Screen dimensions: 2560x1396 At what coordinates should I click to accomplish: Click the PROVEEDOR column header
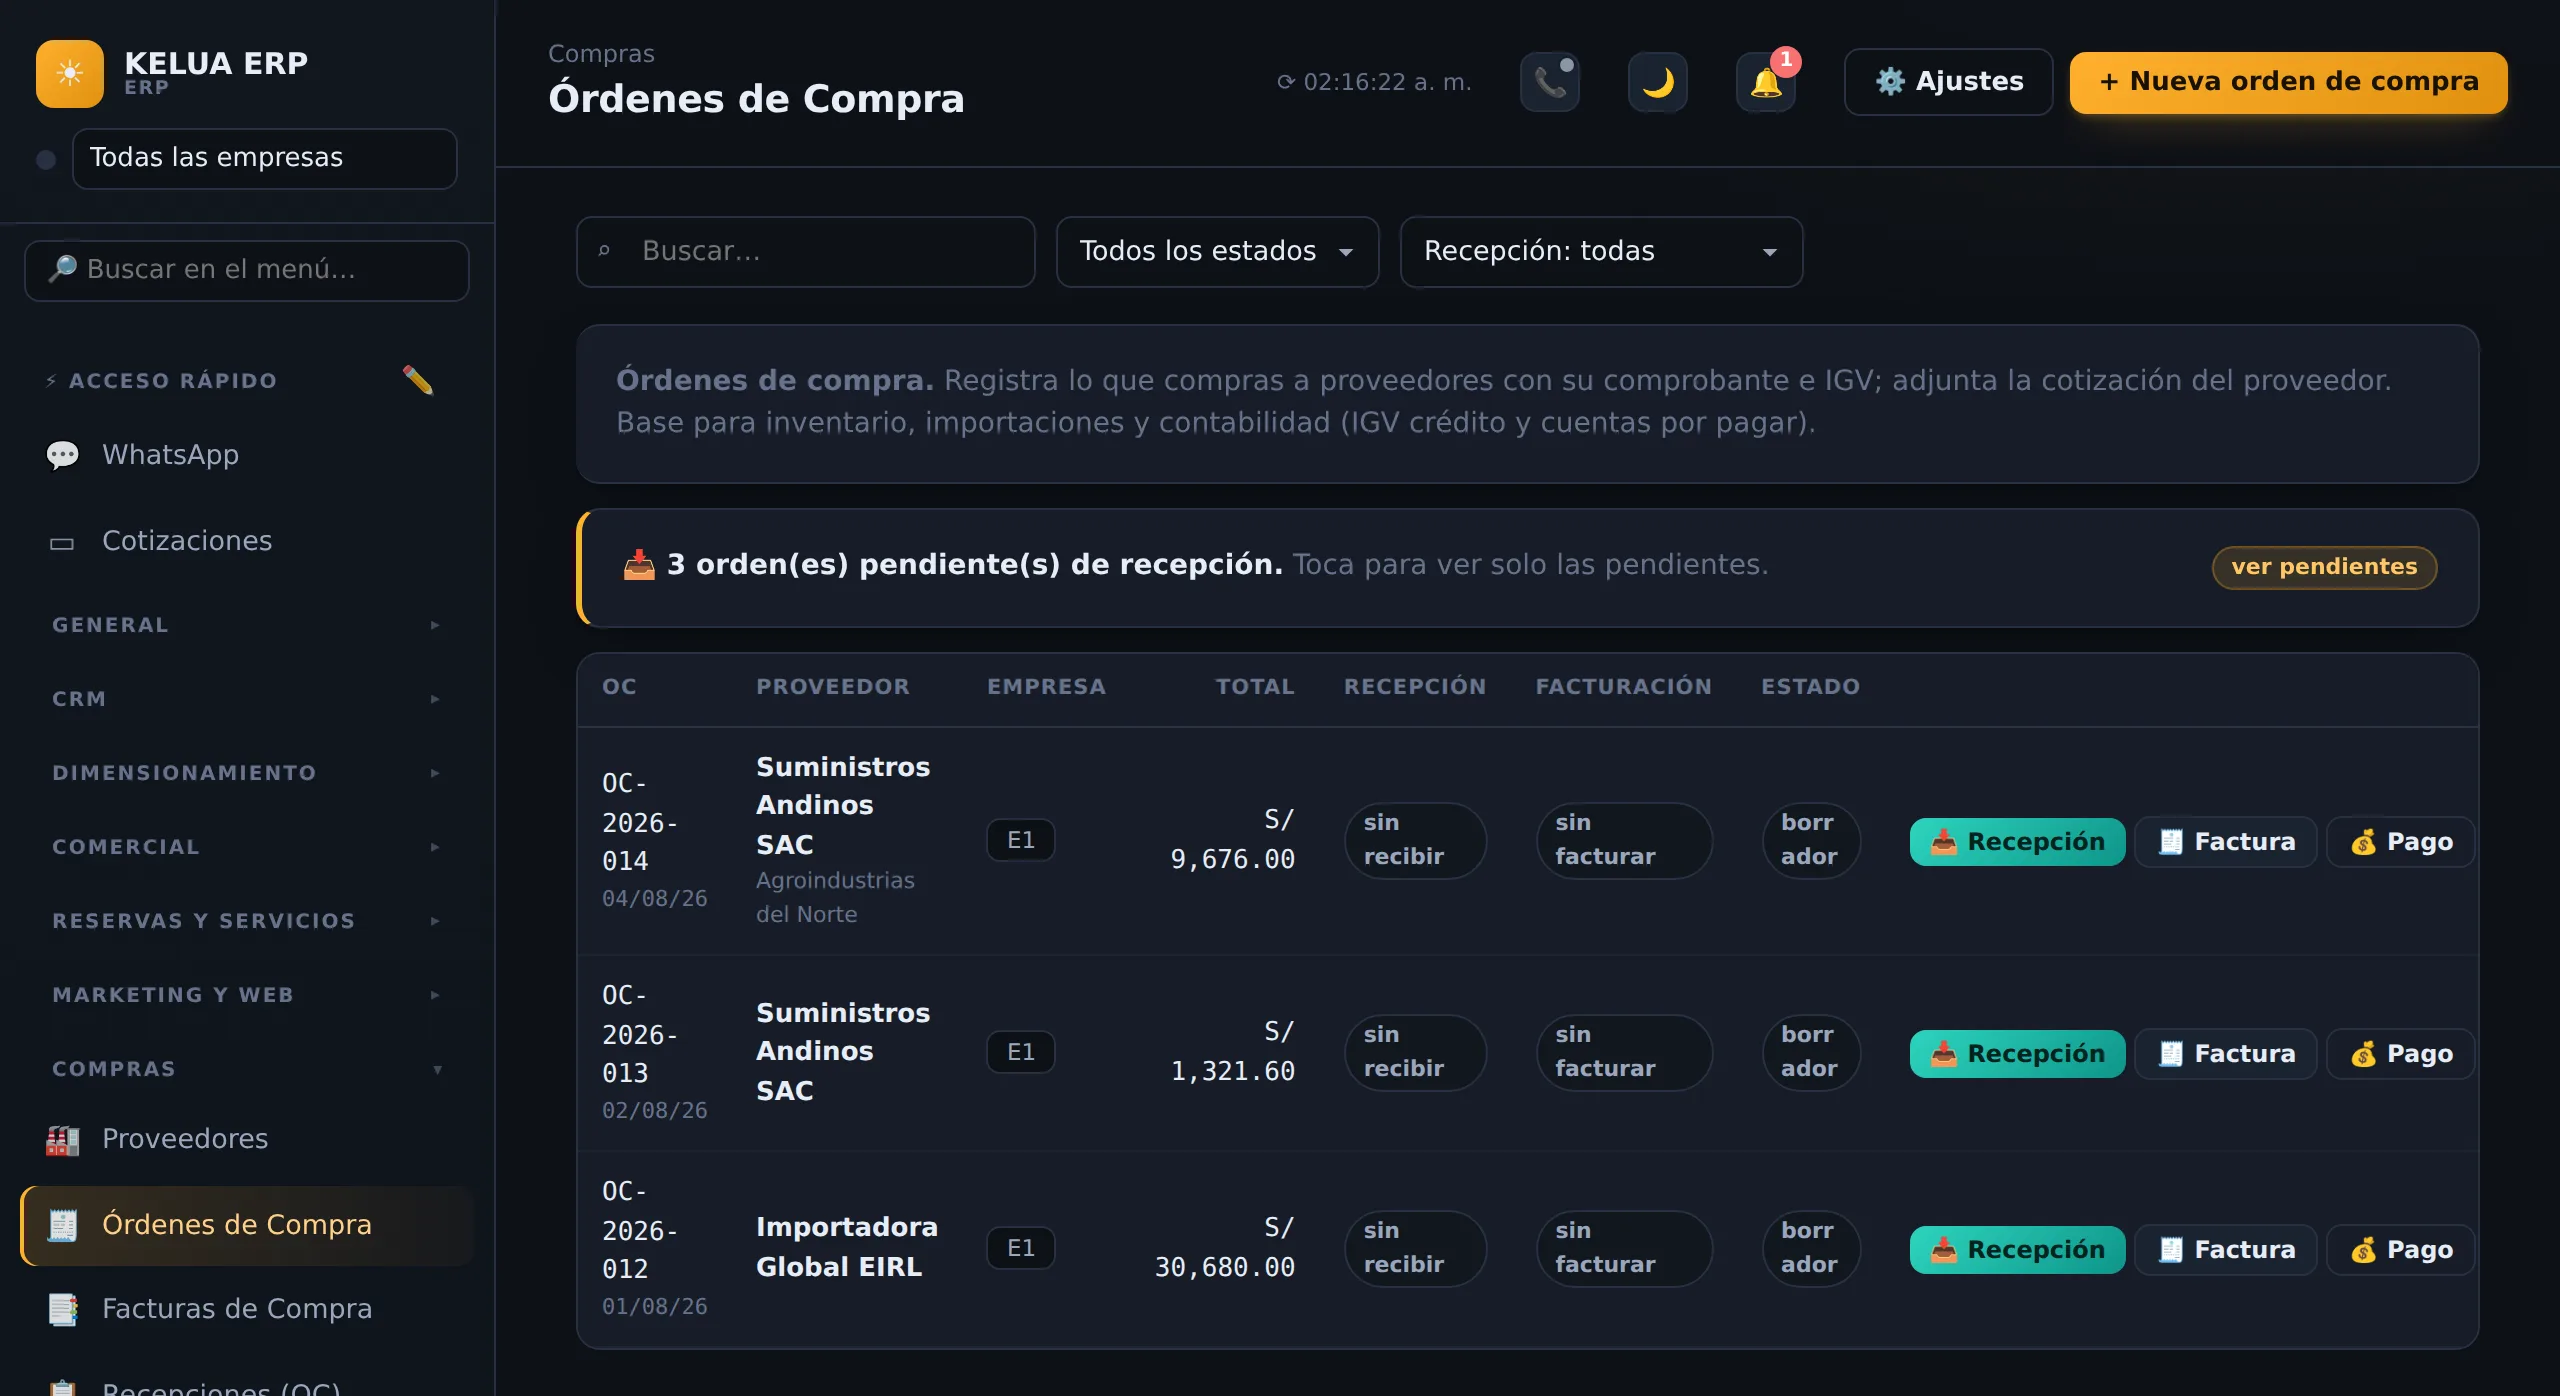(833, 687)
